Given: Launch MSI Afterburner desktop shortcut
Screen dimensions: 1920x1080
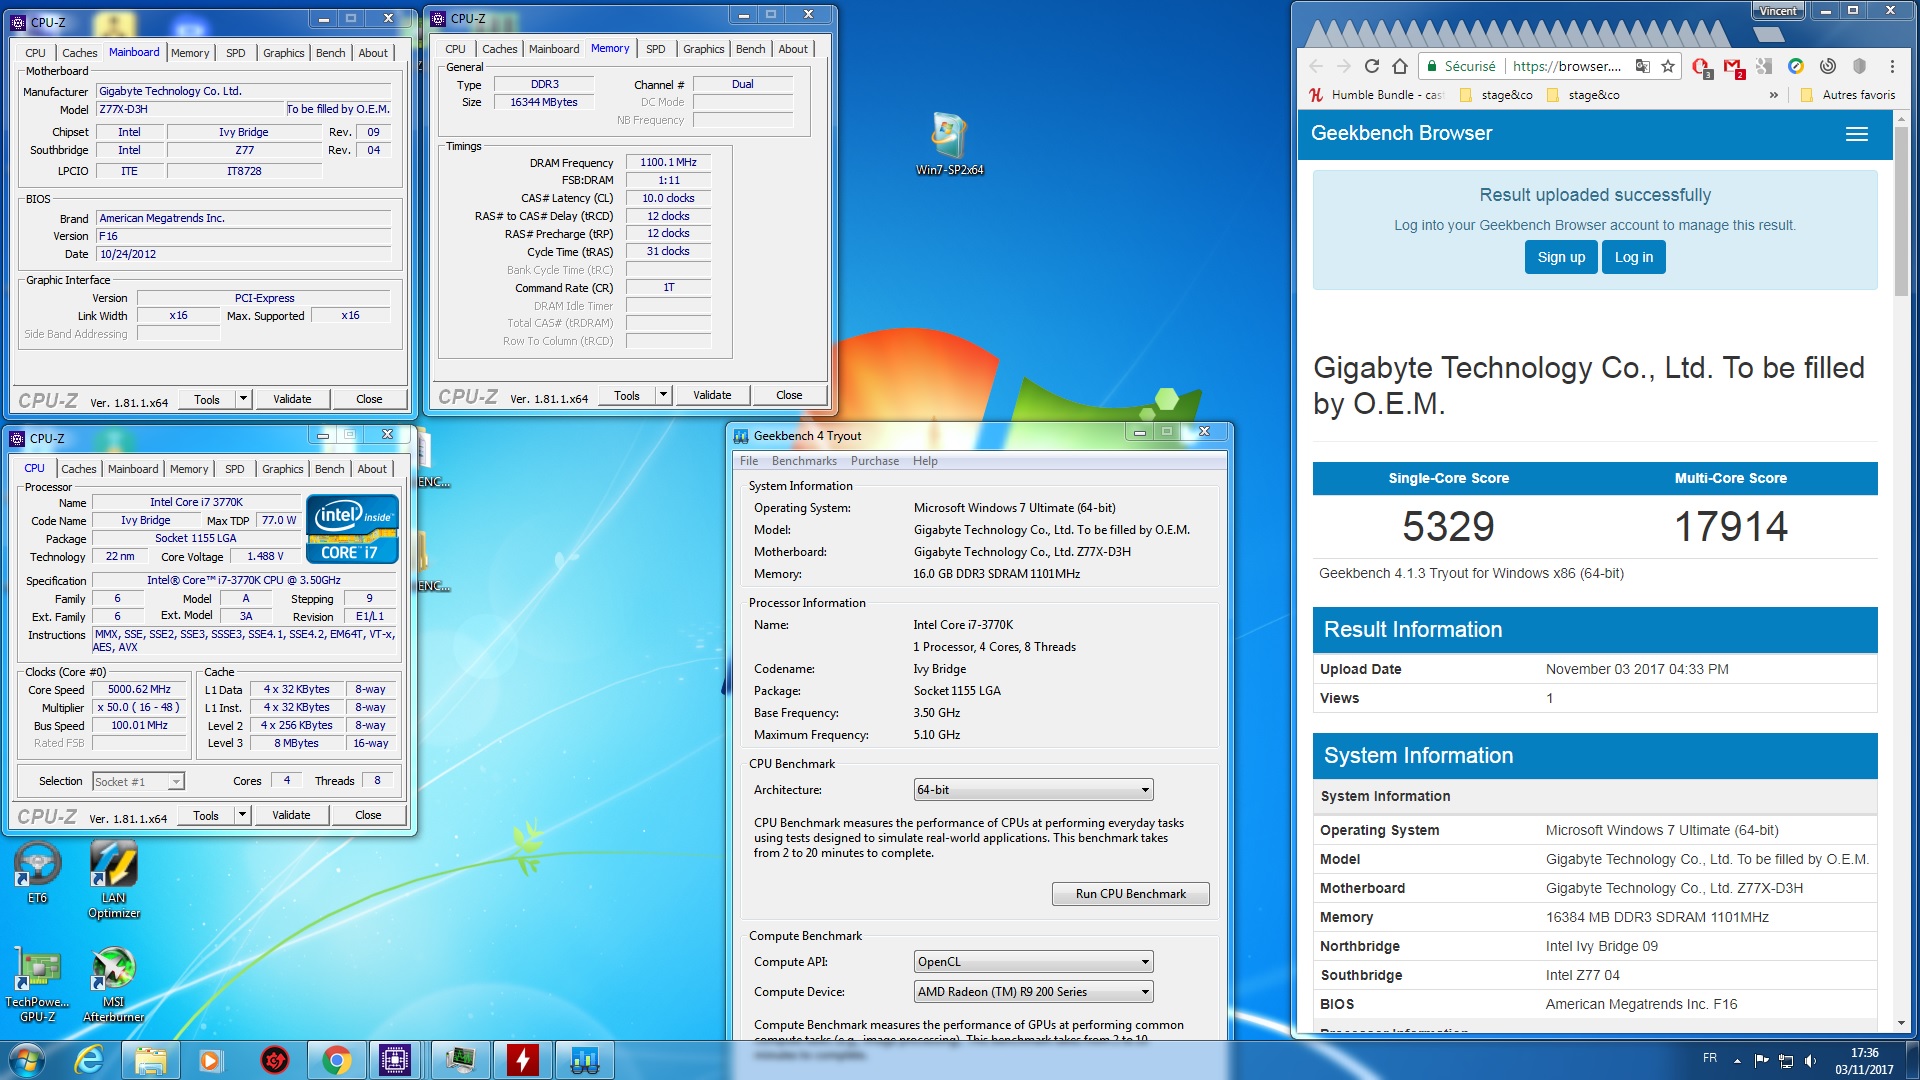Looking at the screenshot, I should coord(114,984).
